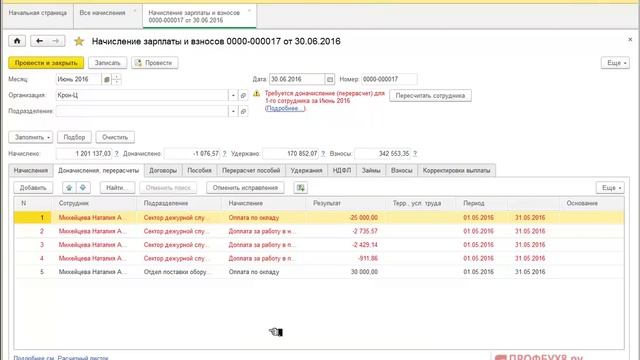This screenshot has height=360, width=640.
Task: Click the Номер input field
Action: pyautogui.click(x=389, y=79)
